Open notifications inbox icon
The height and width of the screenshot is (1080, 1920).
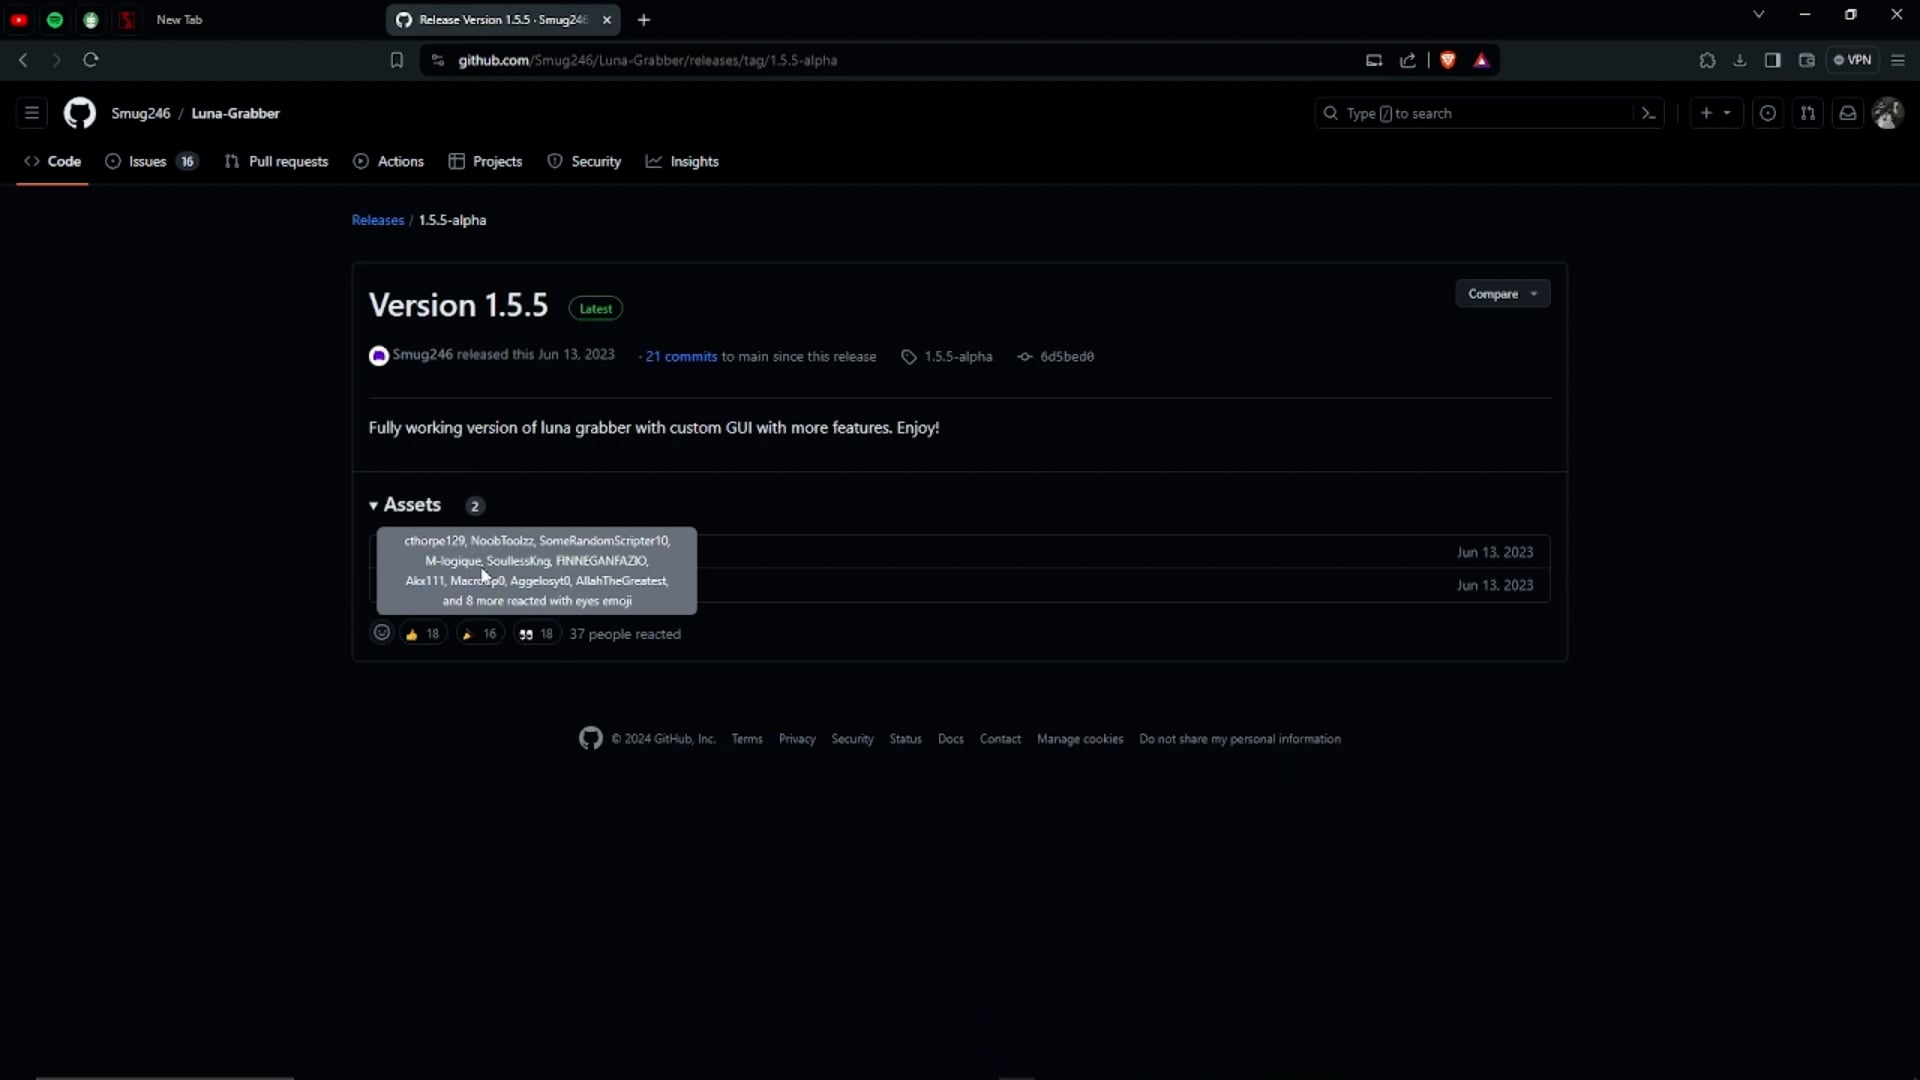[1848, 113]
